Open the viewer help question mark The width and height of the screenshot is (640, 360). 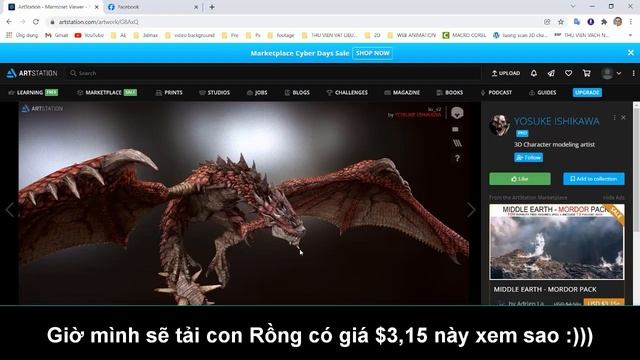[457, 158]
